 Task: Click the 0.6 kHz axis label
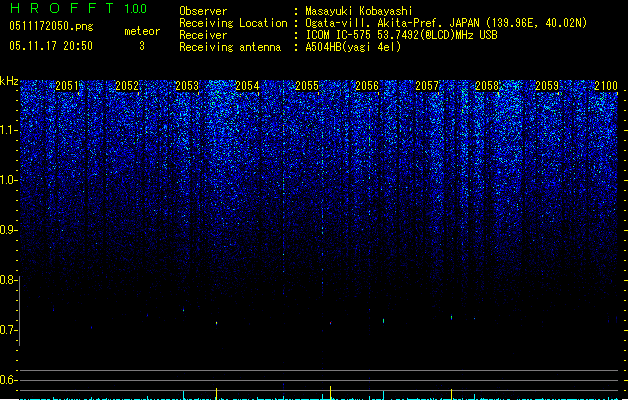(x=8, y=380)
